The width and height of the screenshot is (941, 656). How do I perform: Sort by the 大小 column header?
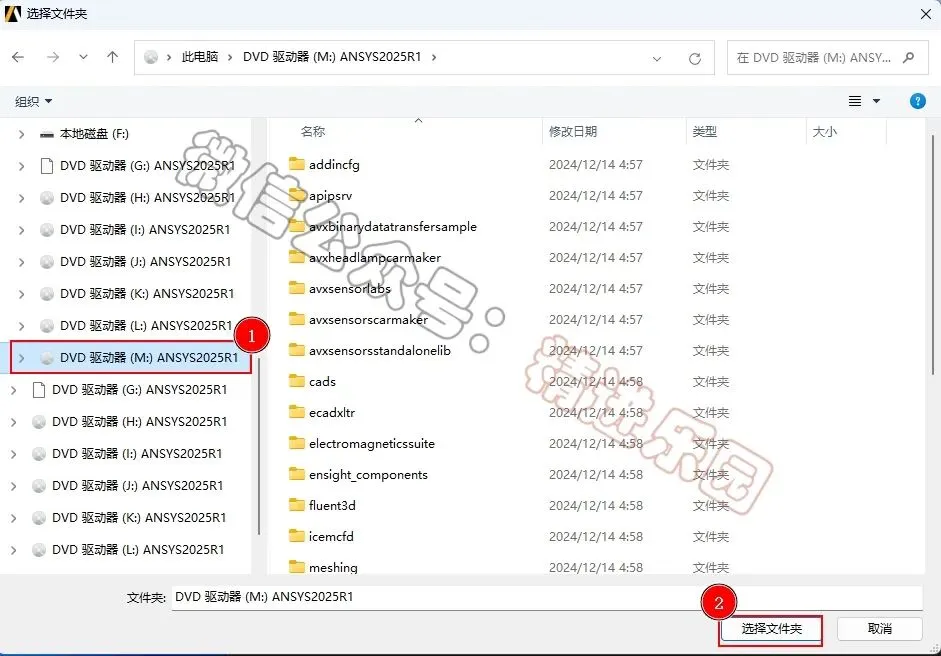pyautogui.click(x=825, y=131)
